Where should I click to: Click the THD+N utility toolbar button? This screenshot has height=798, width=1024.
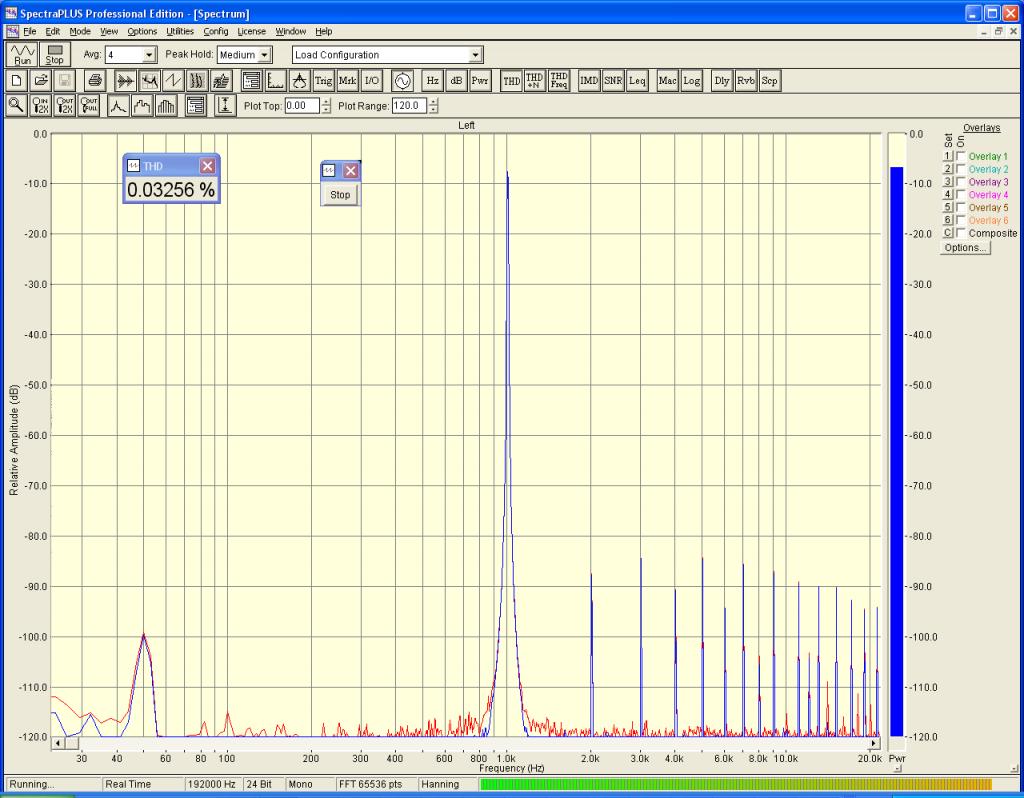pyautogui.click(x=535, y=80)
